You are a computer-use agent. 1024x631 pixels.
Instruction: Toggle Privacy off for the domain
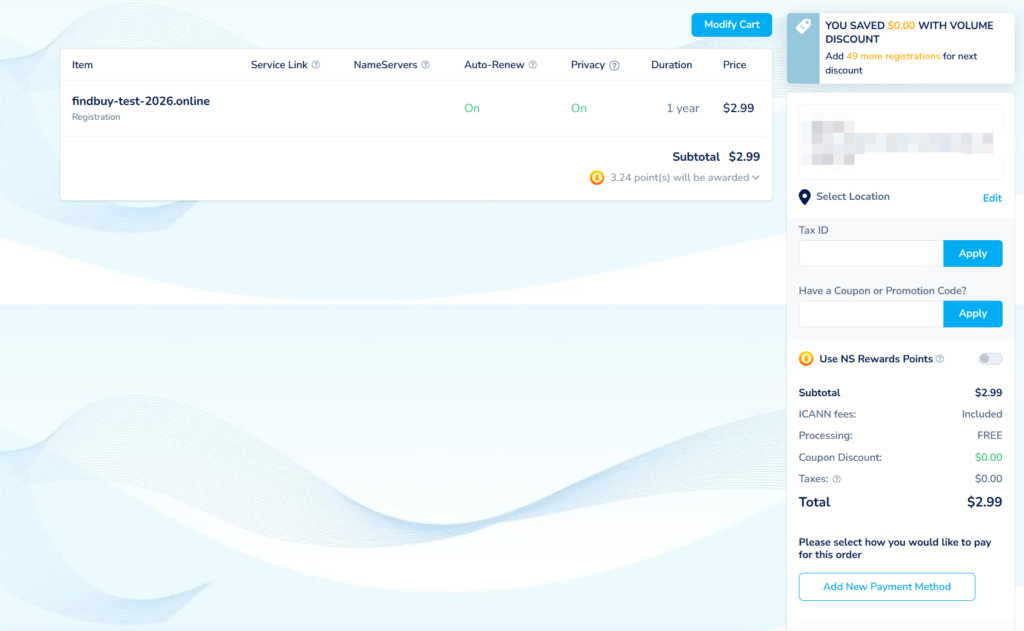pyautogui.click(x=578, y=107)
